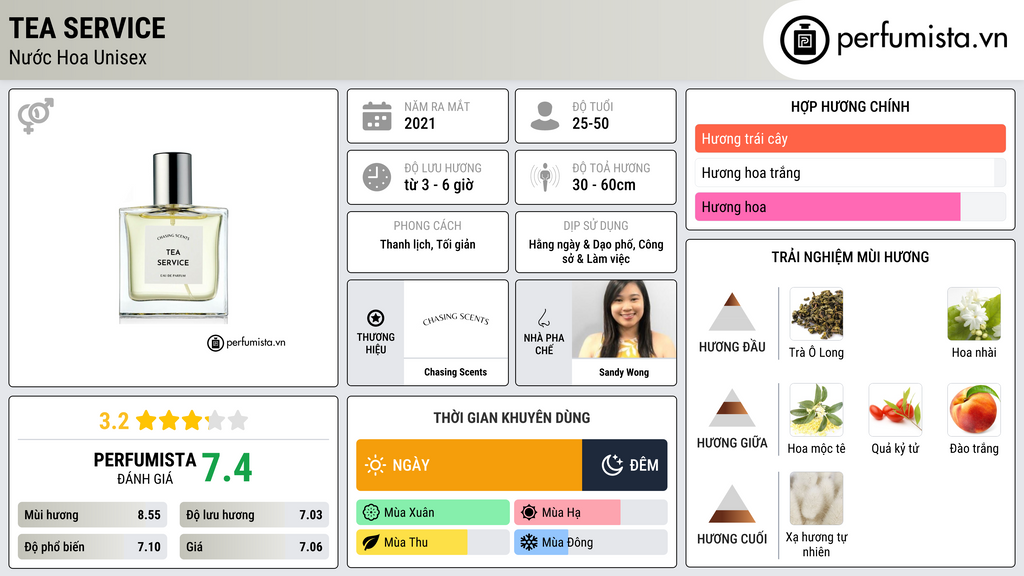The image size is (1024, 576).
Task: Select the Hương hoa trắng accord bar
Action: click(x=850, y=173)
